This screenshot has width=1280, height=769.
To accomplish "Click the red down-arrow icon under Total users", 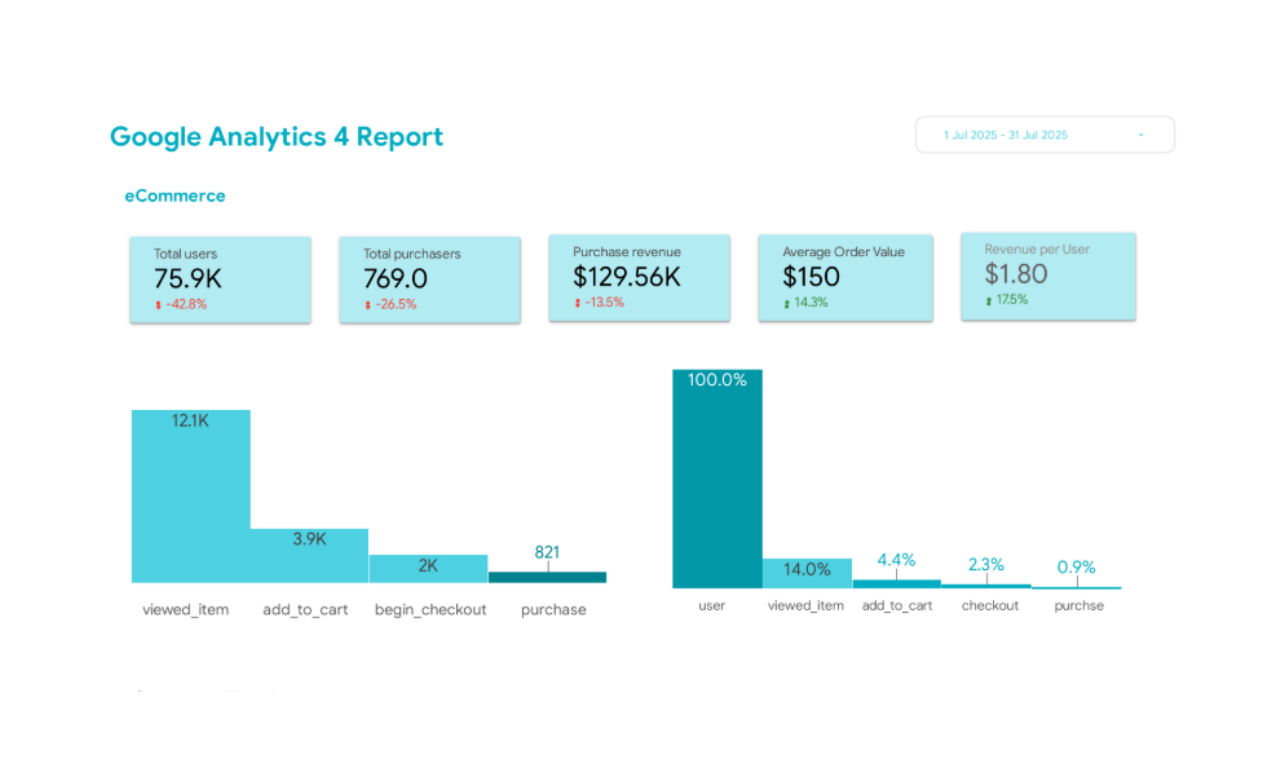I will pyautogui.click(x=158, y=305).
